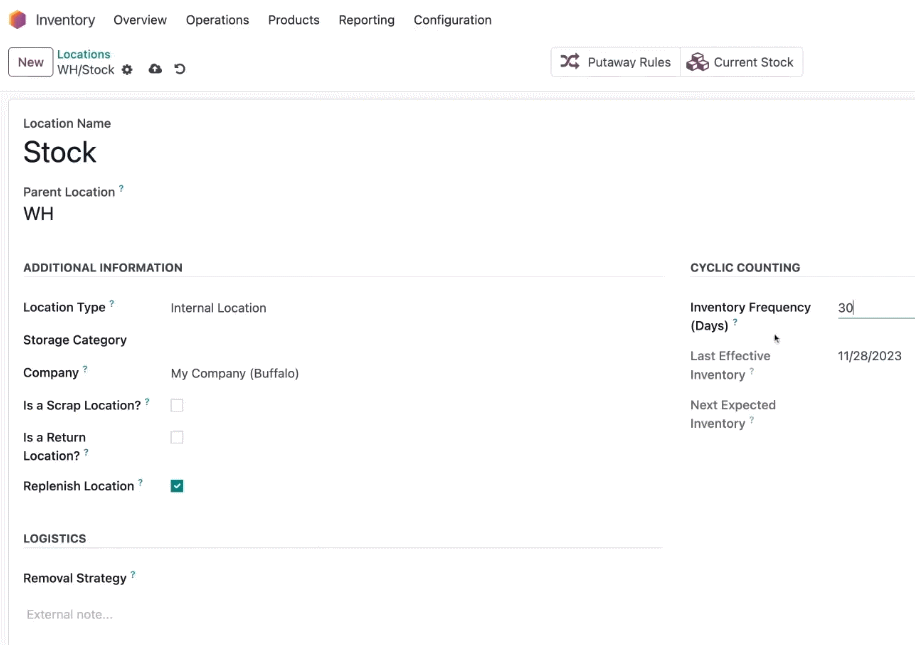This screenshot has width=915, height=645.
Task: Uncheck the Replenish Location checkbox
Action: [177, 486]
